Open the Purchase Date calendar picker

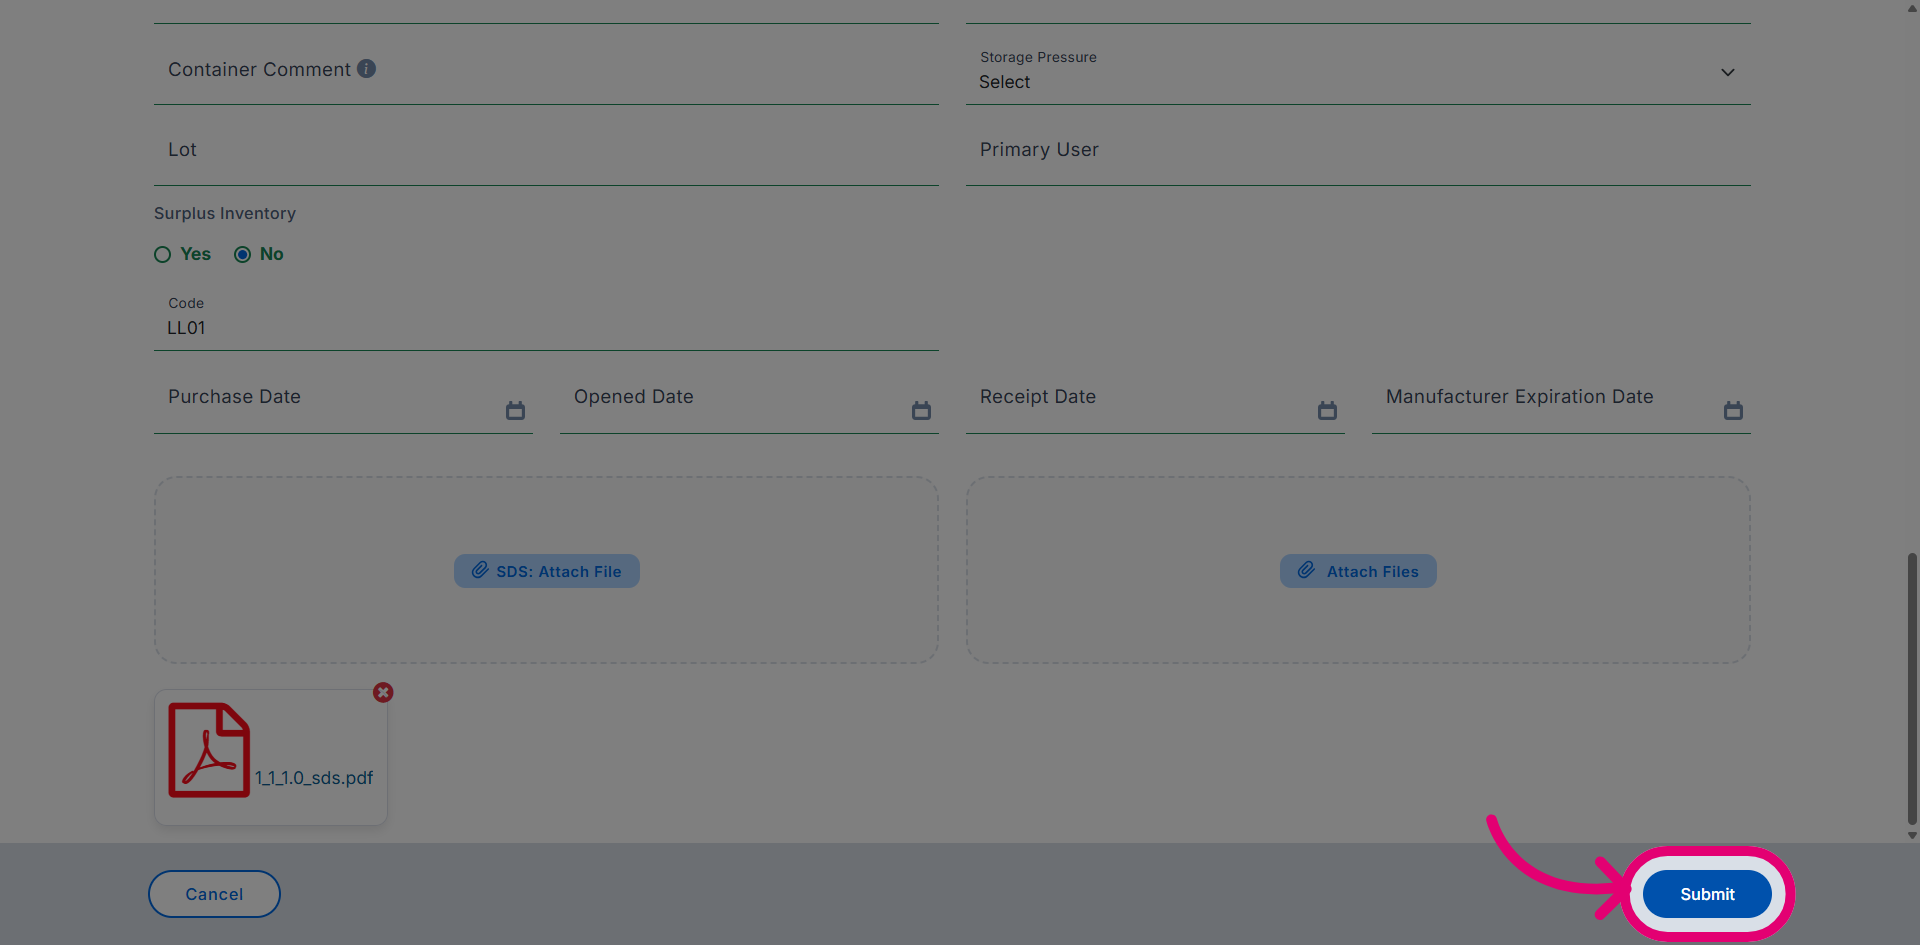515,411
